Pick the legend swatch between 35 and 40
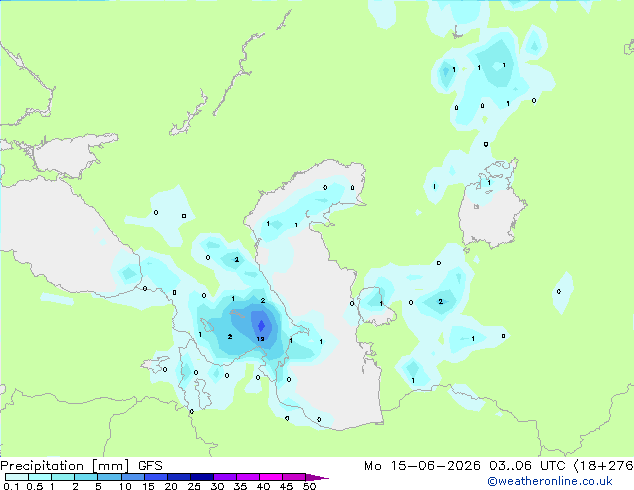 tap(247, 477)
